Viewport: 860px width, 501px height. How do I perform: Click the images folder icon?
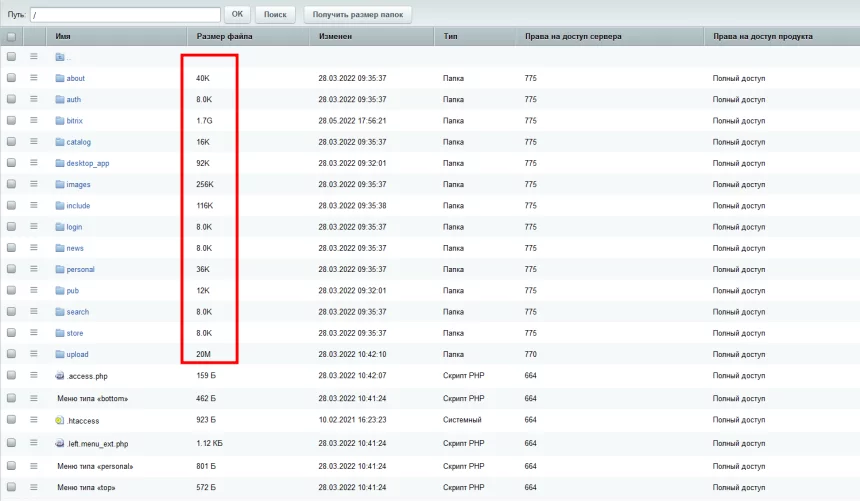60,185
